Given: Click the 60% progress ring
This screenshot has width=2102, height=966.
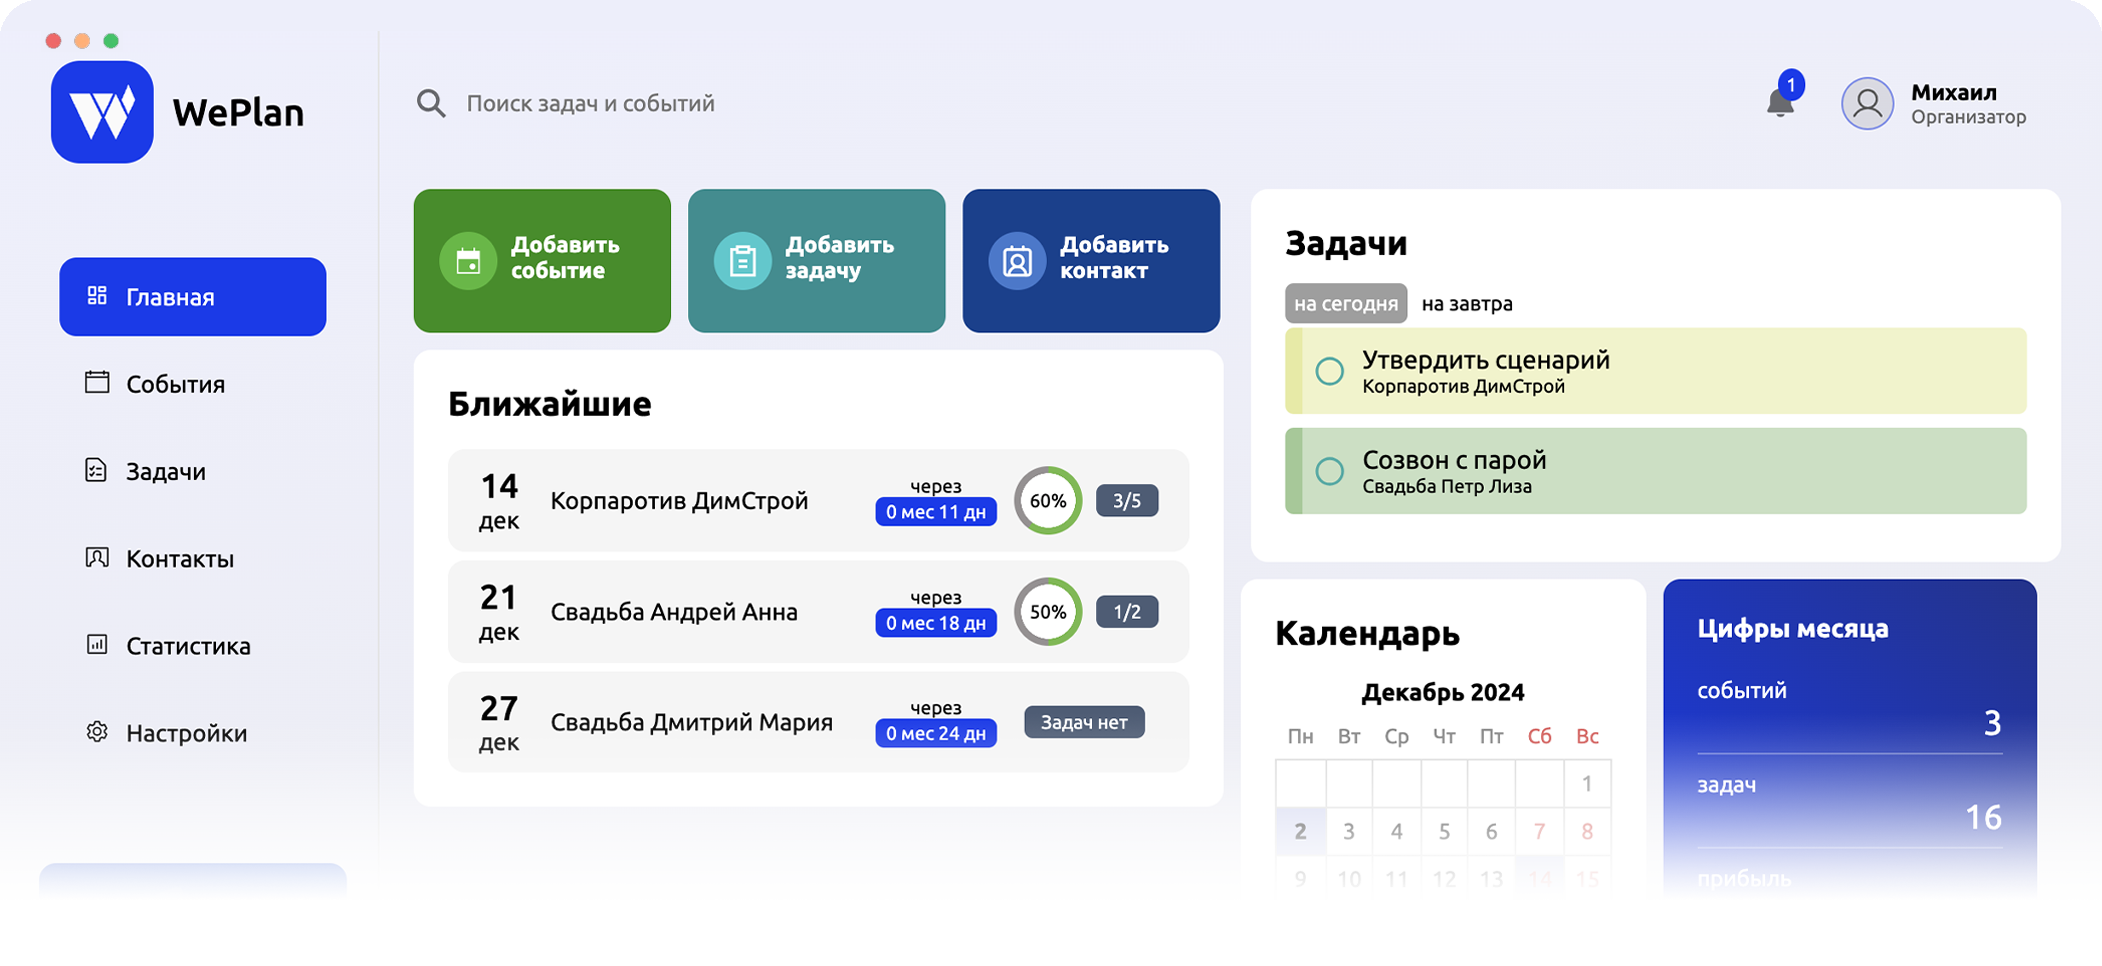Looking at the screenshot, I should tap(1047, 501).
